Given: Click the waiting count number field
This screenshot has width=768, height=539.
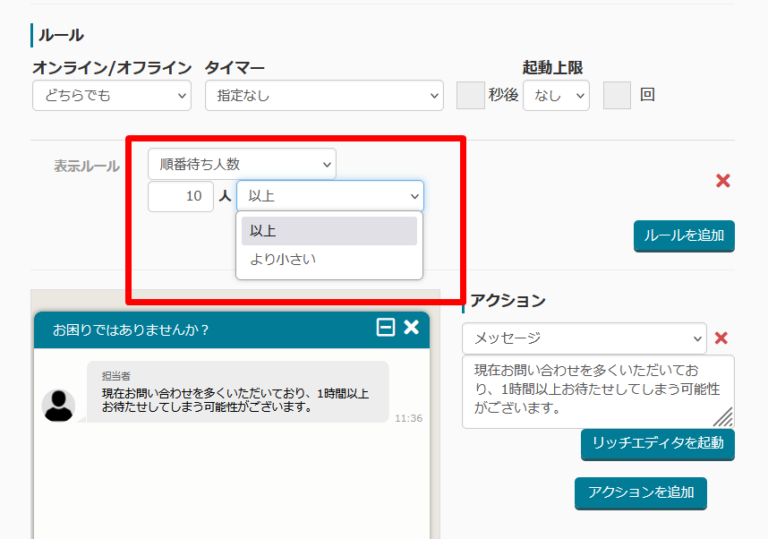Looking at the screenshot, I should pos(180,197).
